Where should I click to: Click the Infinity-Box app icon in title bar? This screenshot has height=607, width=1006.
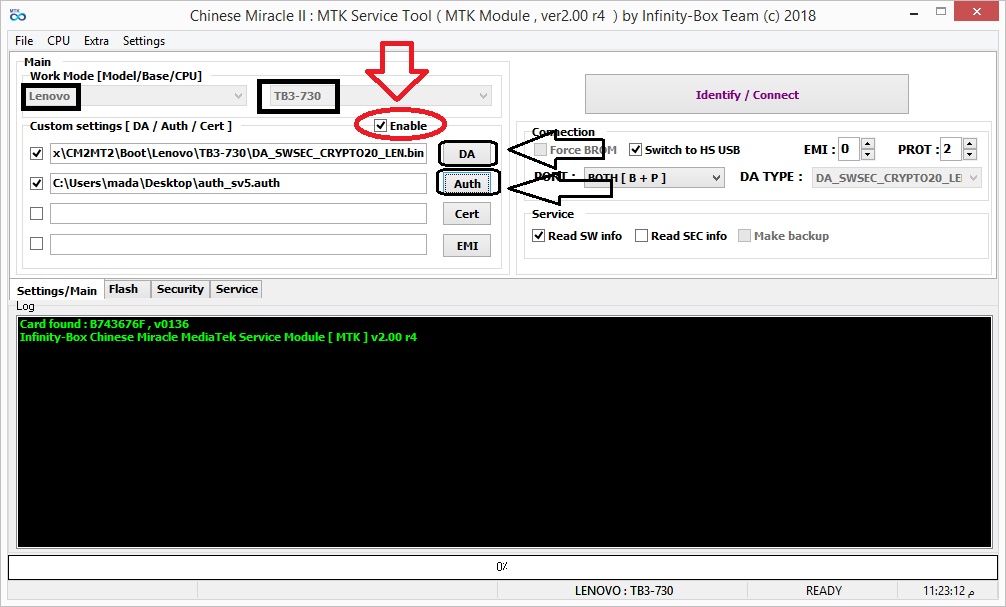pos(17,14)
